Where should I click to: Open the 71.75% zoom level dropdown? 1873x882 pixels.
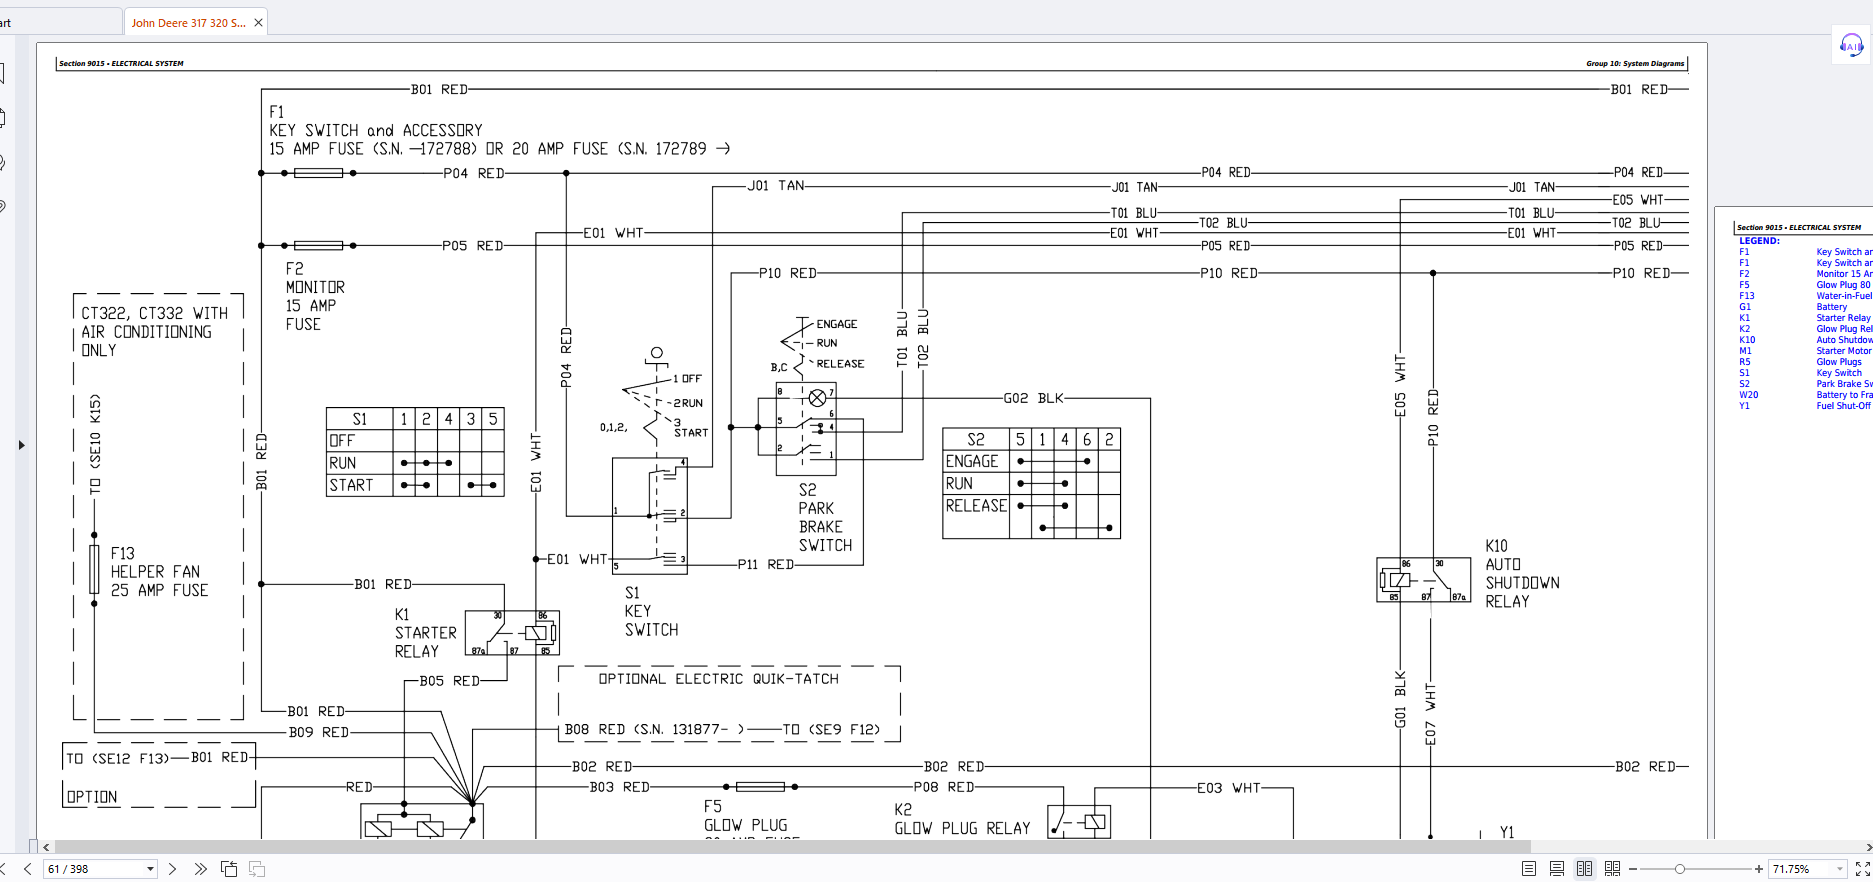click(1839, 869)
